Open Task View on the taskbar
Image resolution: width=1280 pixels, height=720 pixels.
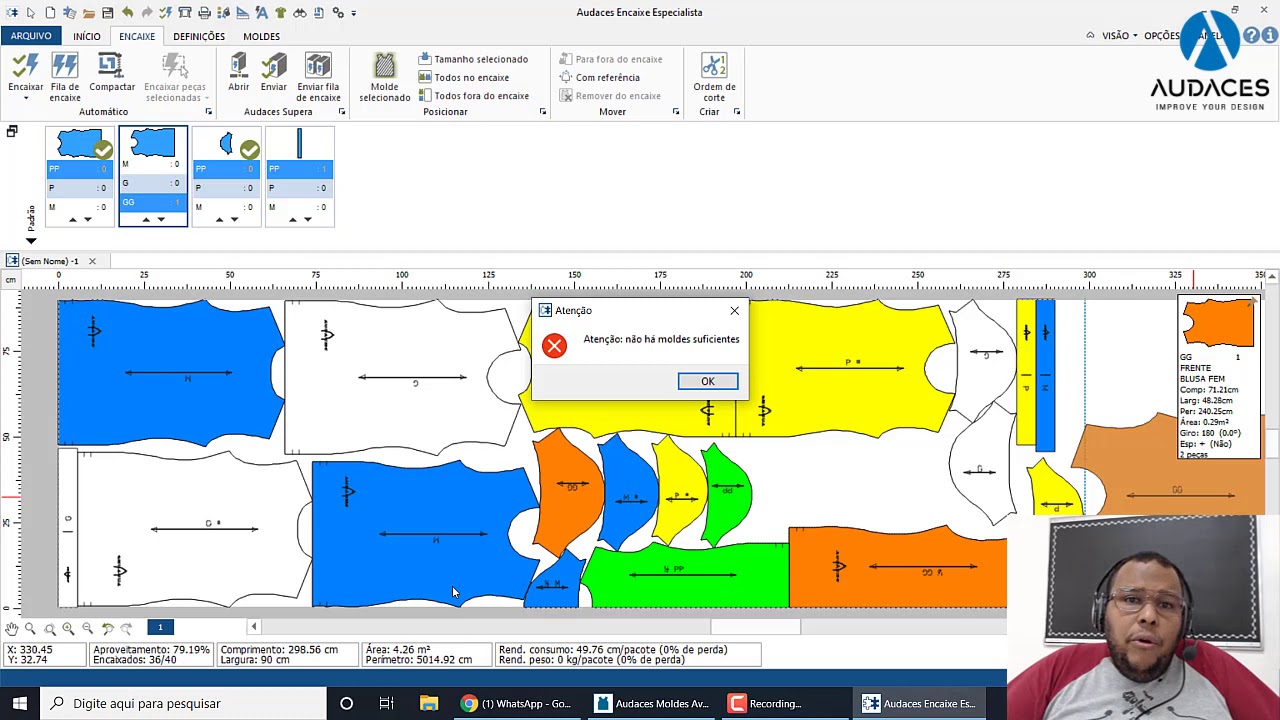click(x=386, y=703)
